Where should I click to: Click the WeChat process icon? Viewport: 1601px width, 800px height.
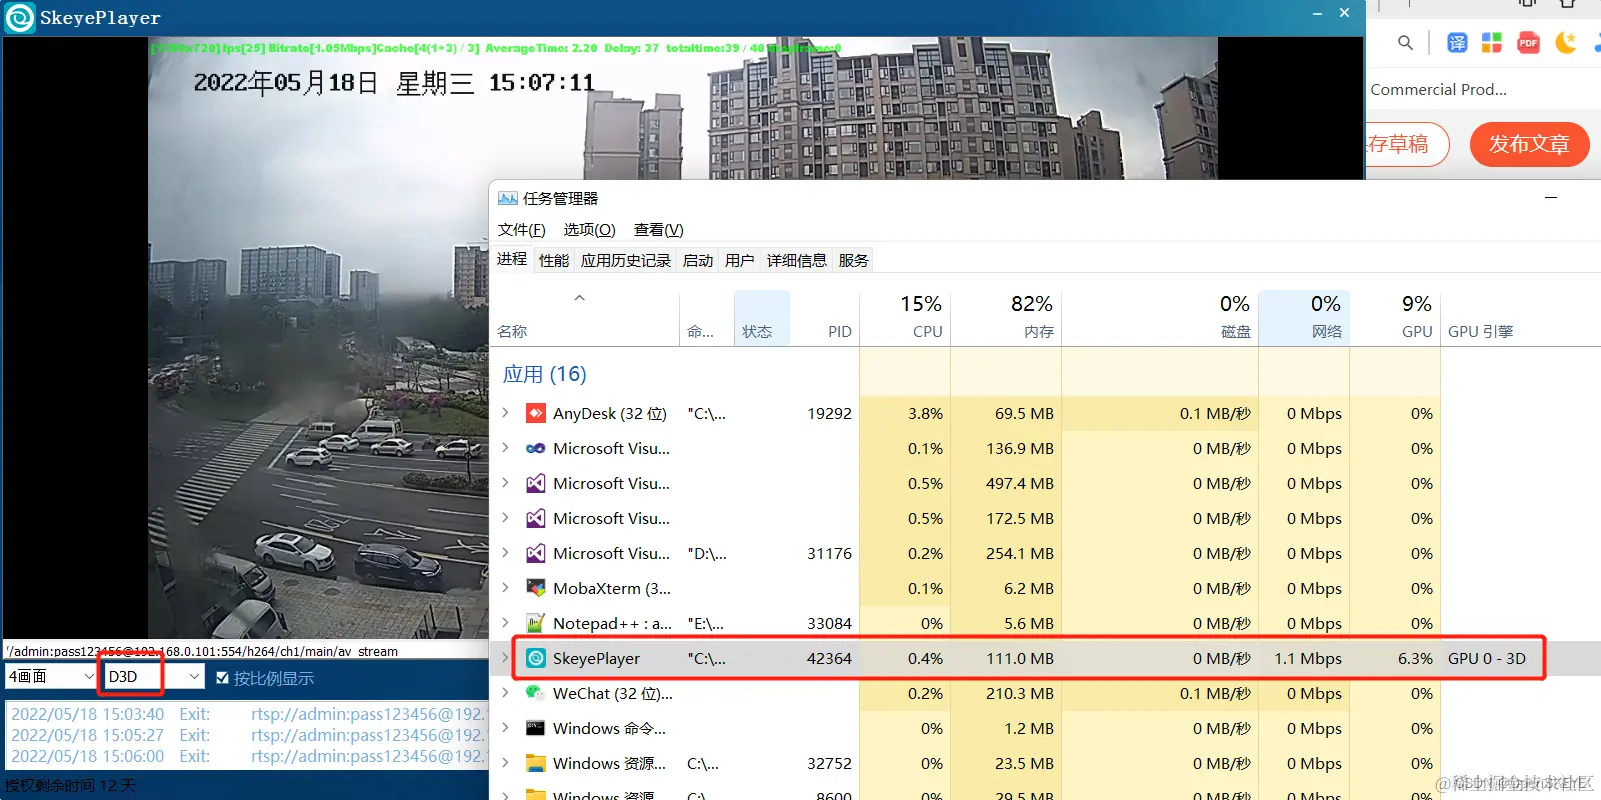click(536, 693)
